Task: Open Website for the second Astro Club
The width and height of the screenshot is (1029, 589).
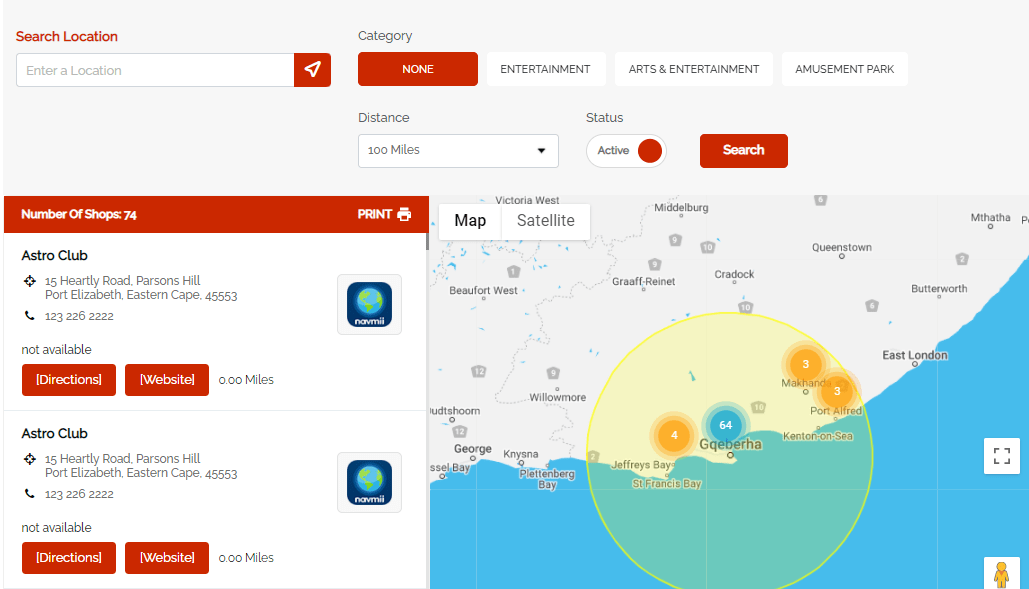Action: pos(167,558)
